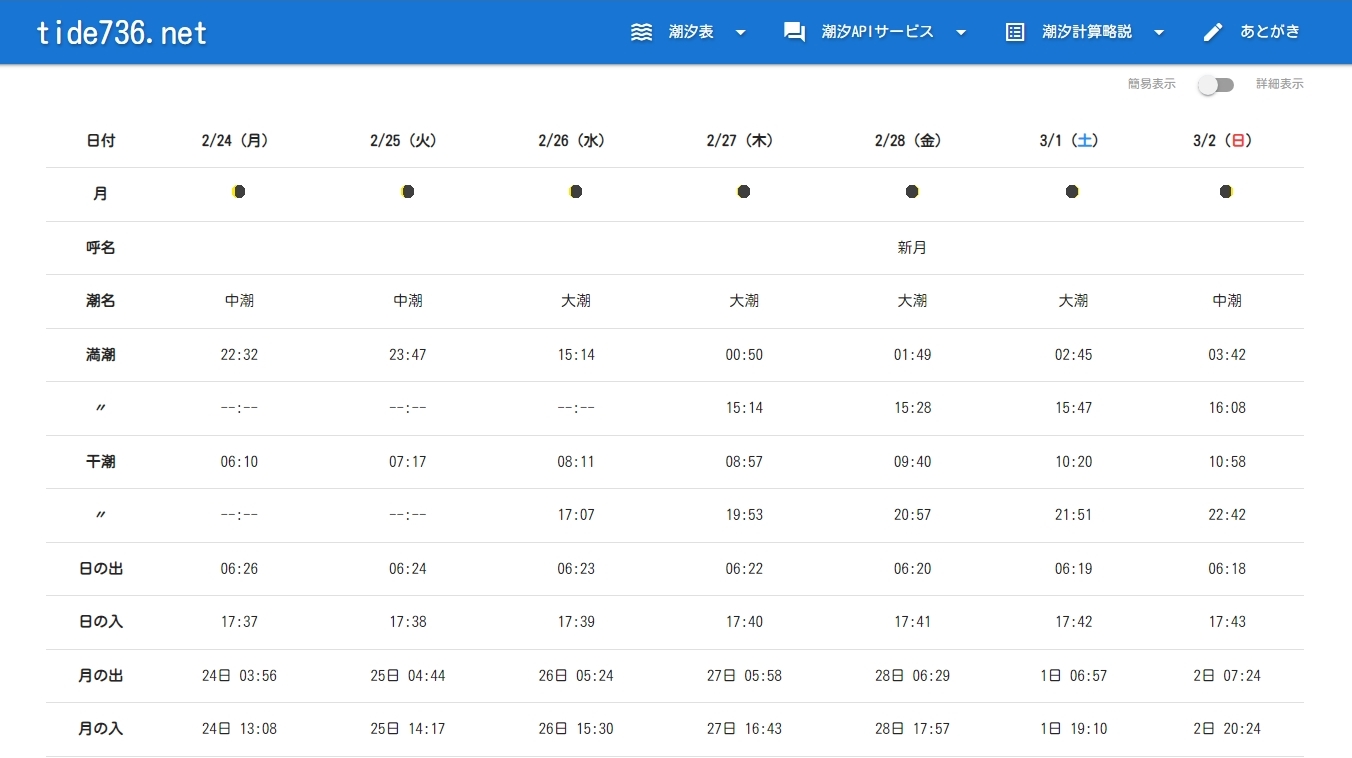Click high tide time 22:32
The image size is (1352, 758).
pos(239,355)
